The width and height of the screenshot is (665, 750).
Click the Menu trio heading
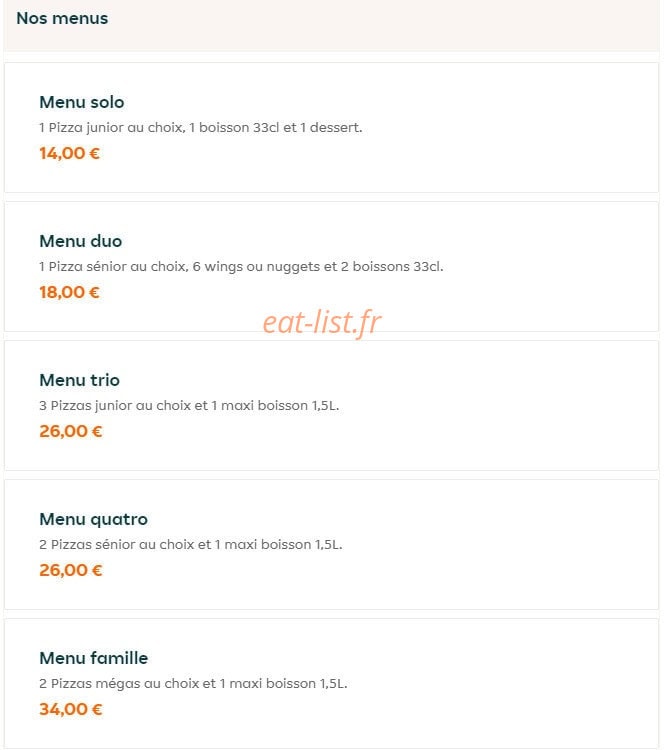coord(79,380)
